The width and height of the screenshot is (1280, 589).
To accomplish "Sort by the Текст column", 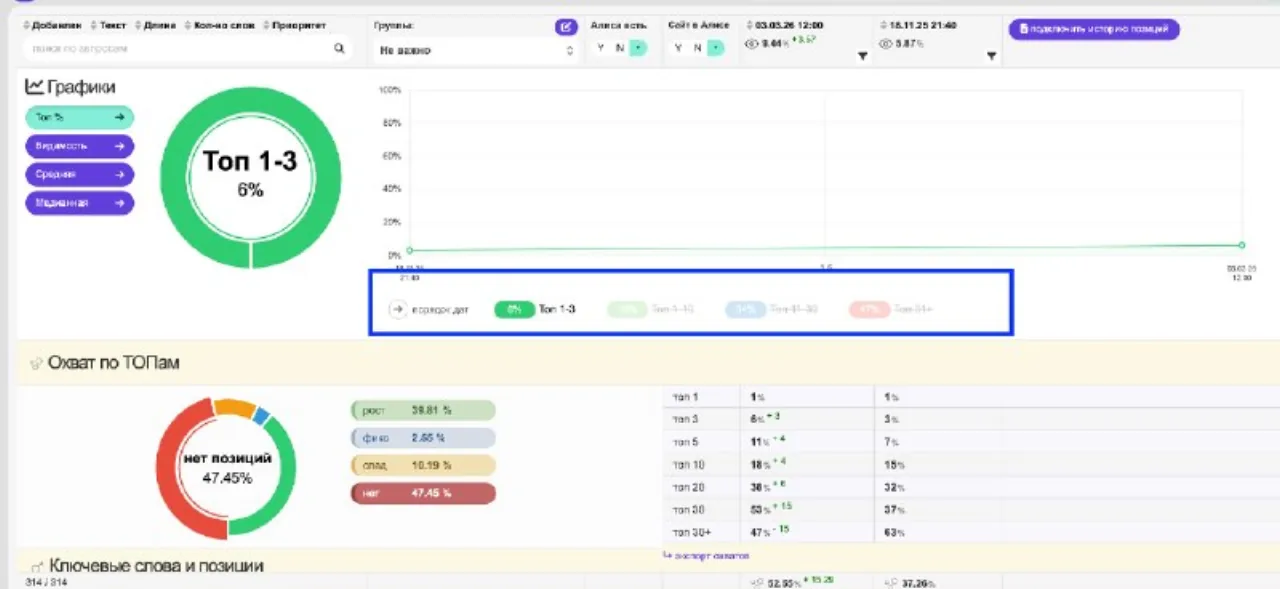I will pos(108,26).
